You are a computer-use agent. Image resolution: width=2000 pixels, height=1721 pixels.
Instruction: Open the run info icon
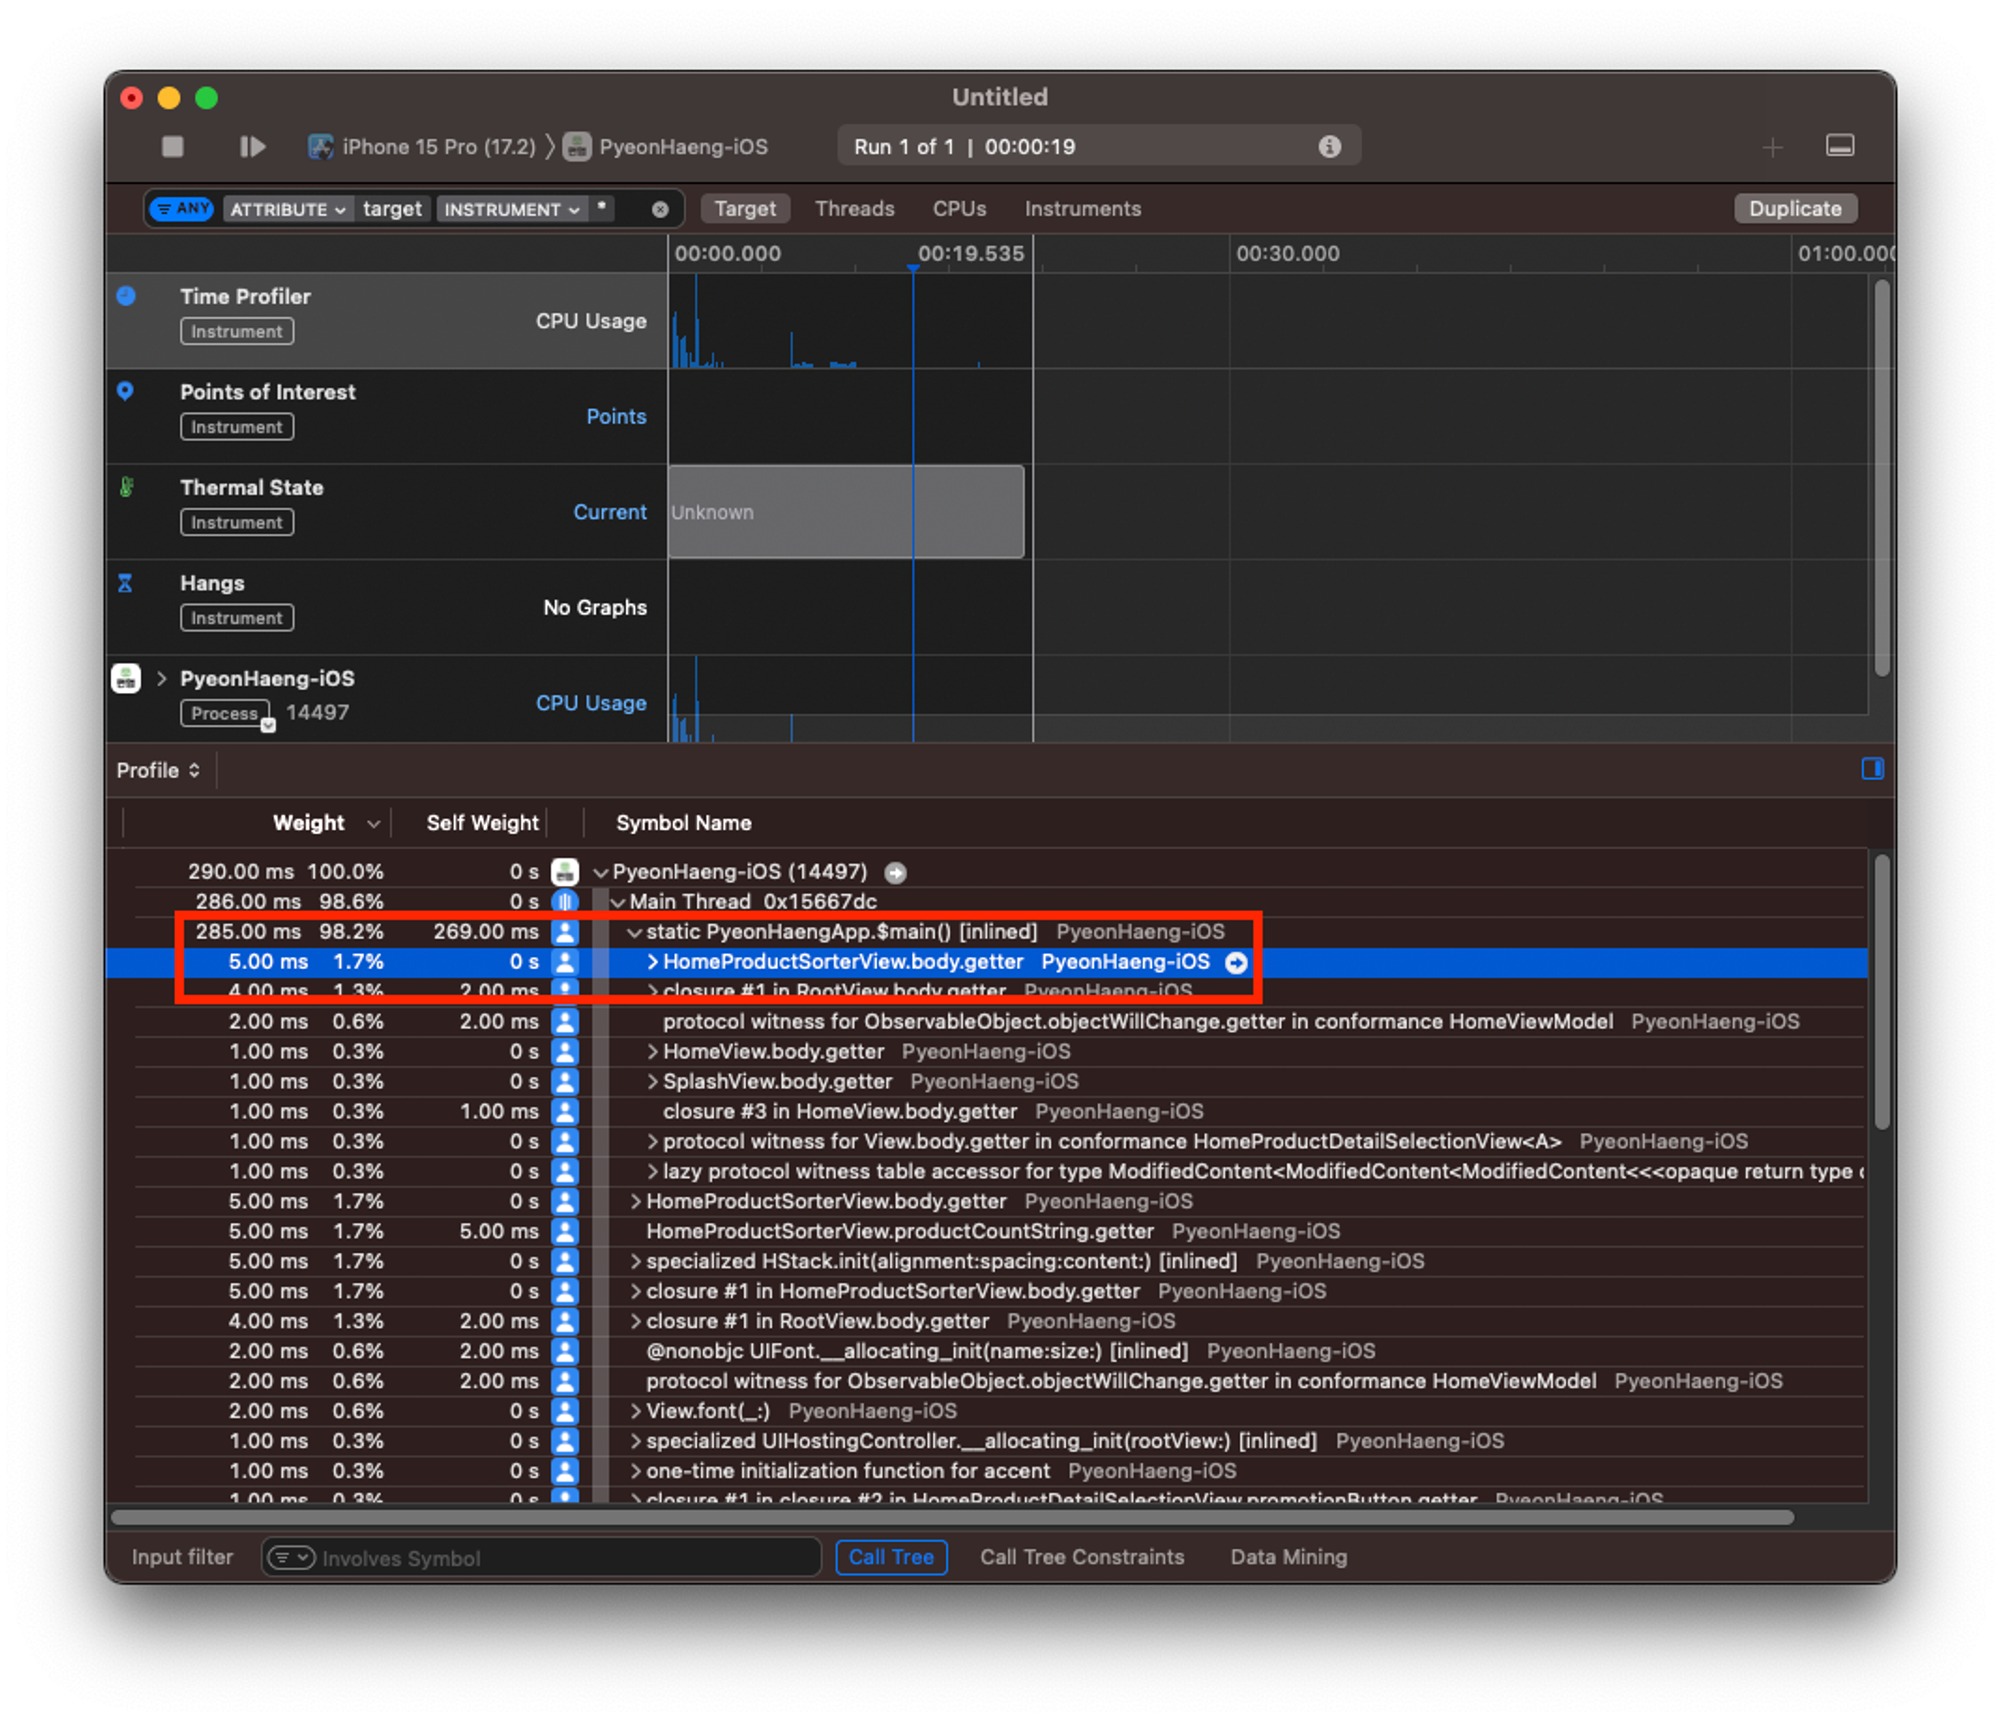click(1329, 147)
